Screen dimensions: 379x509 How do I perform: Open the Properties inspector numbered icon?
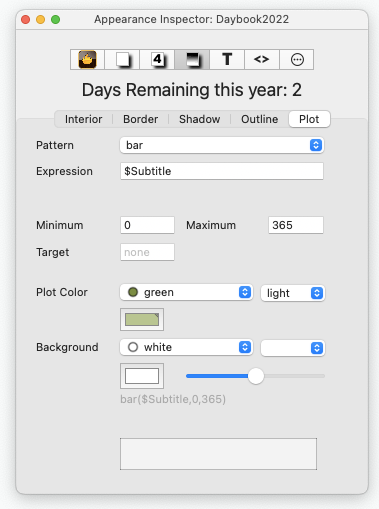coord(157,59)
